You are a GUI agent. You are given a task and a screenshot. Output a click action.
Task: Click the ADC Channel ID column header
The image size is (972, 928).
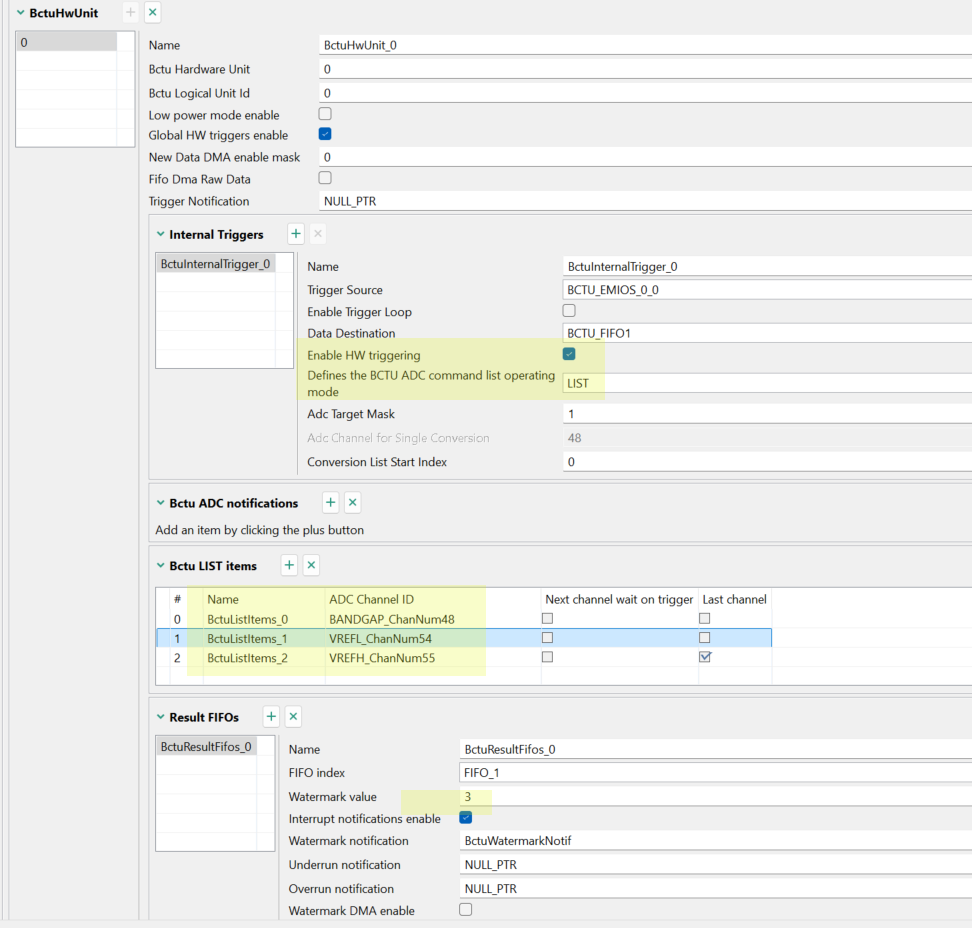click(x=371, y=599)
